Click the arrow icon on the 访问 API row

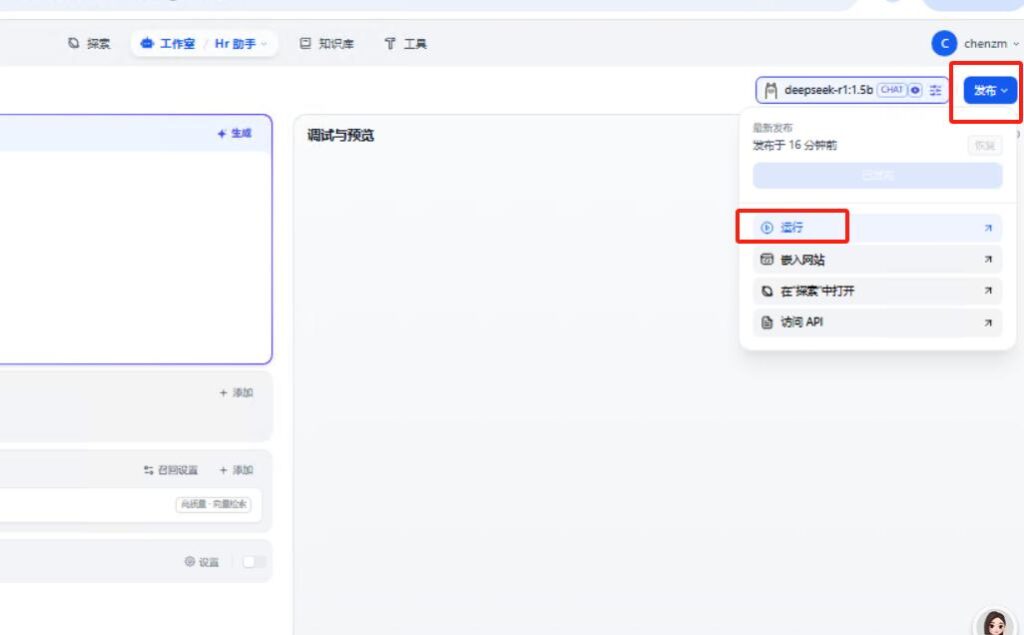click(x=987, y=323)
